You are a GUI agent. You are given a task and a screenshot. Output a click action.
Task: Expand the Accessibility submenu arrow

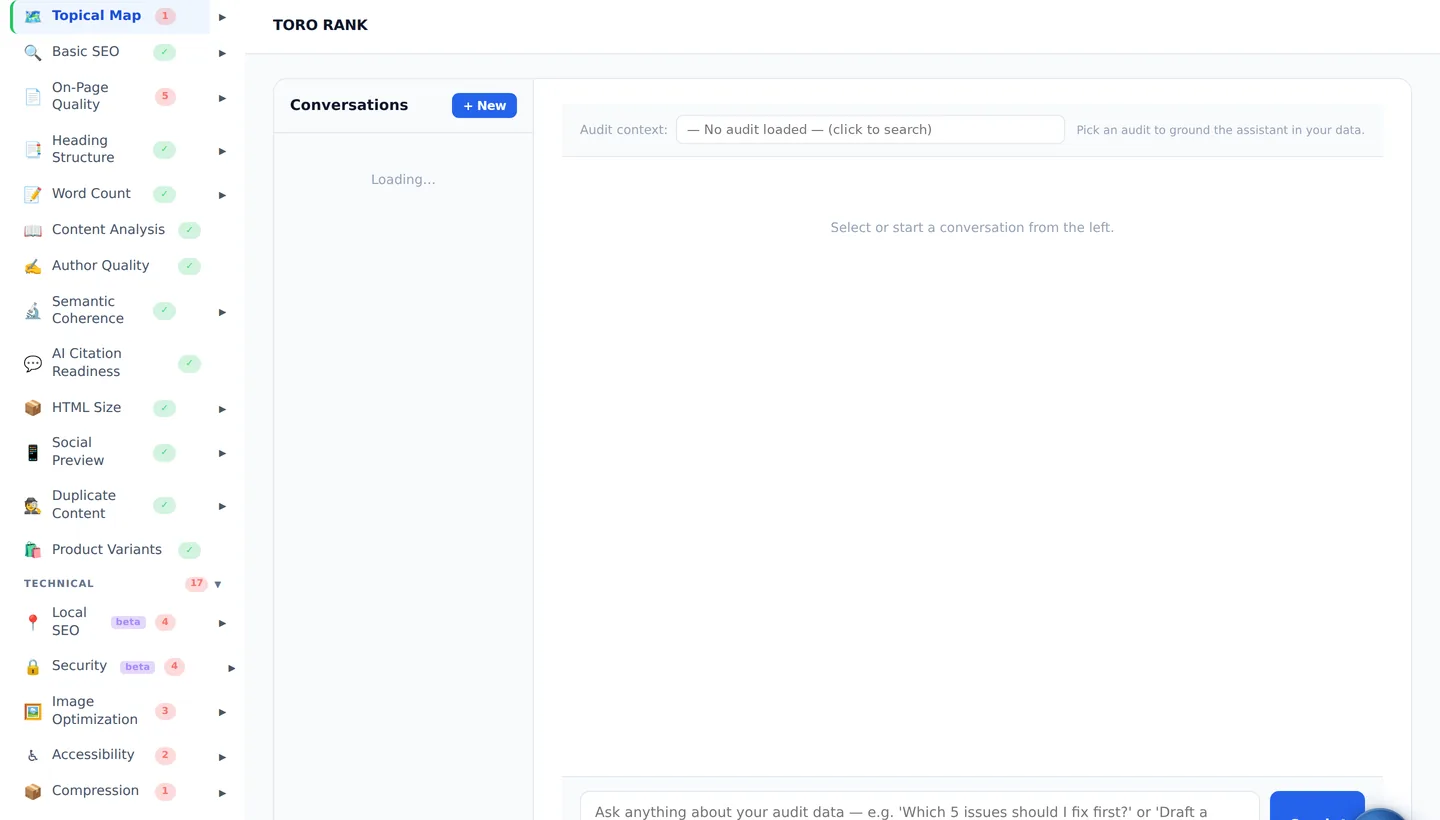coord(222,757)
